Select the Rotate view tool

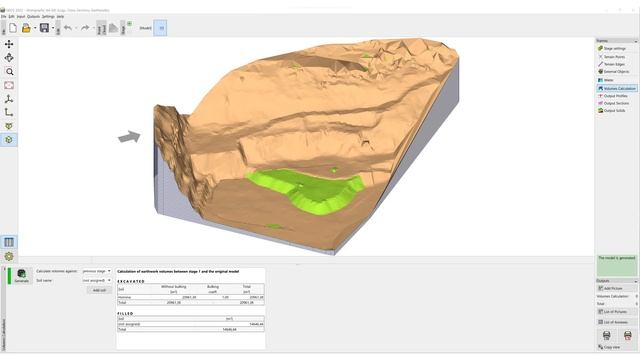click(x=9, y=58)
